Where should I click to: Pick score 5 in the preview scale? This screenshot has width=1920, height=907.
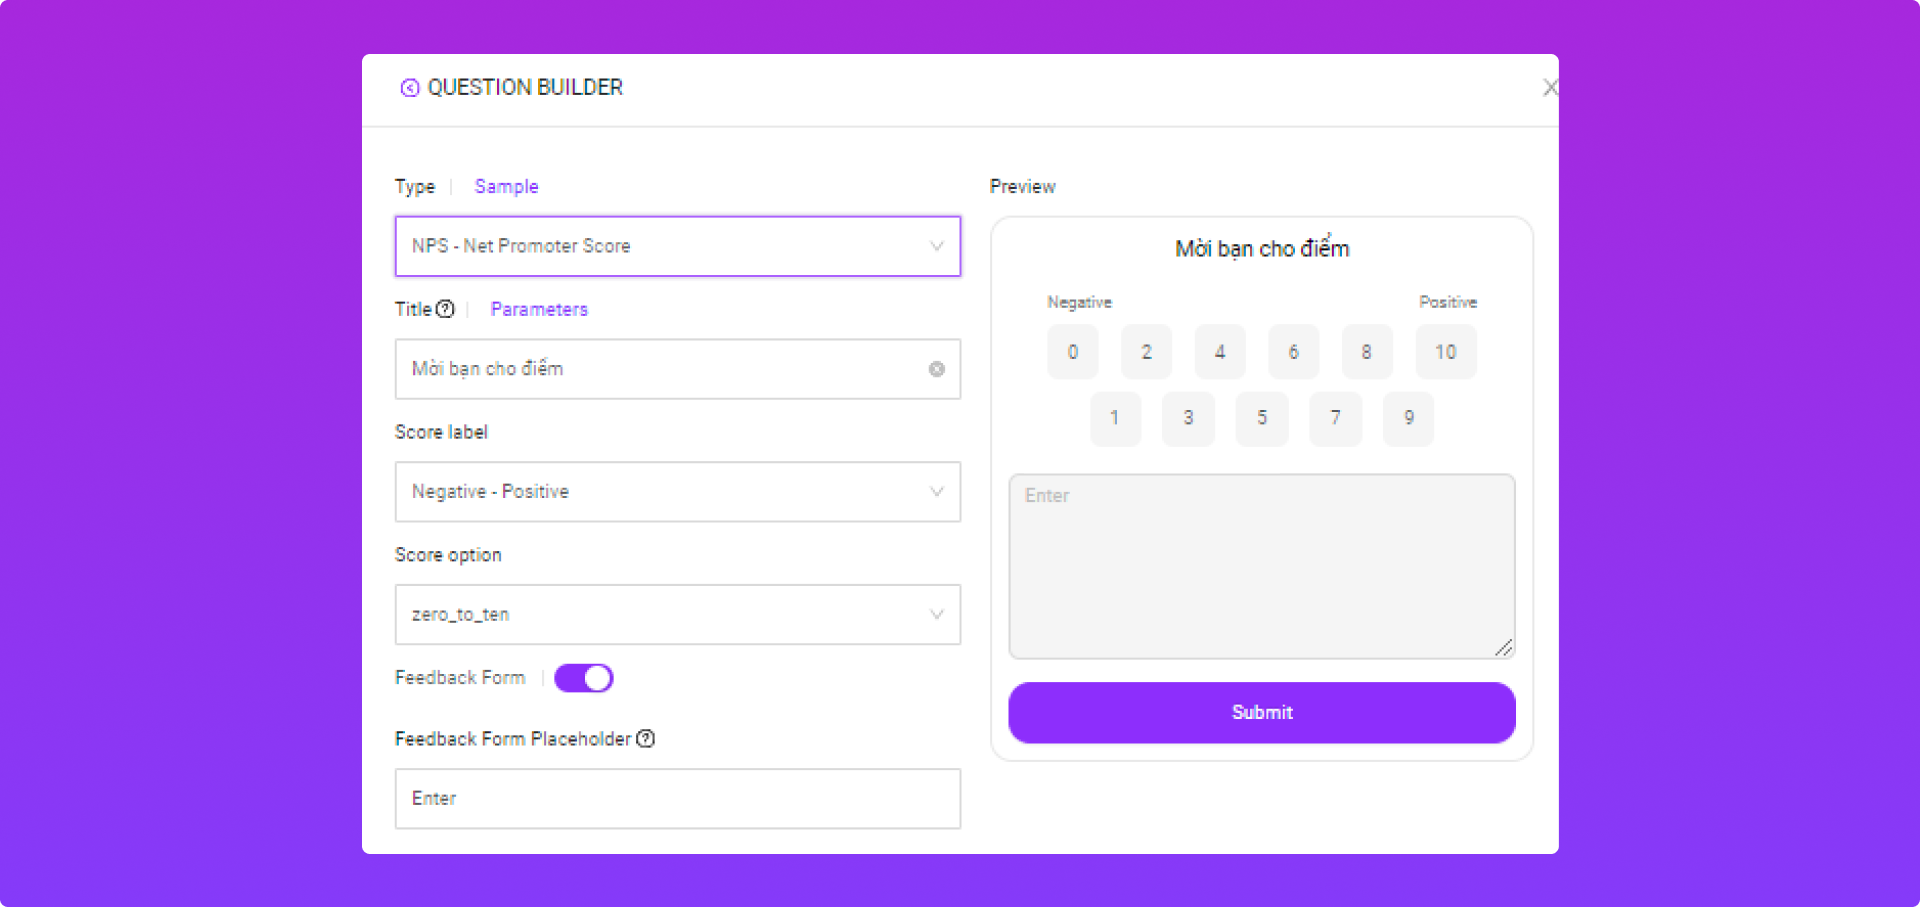tap(1262, 418)
